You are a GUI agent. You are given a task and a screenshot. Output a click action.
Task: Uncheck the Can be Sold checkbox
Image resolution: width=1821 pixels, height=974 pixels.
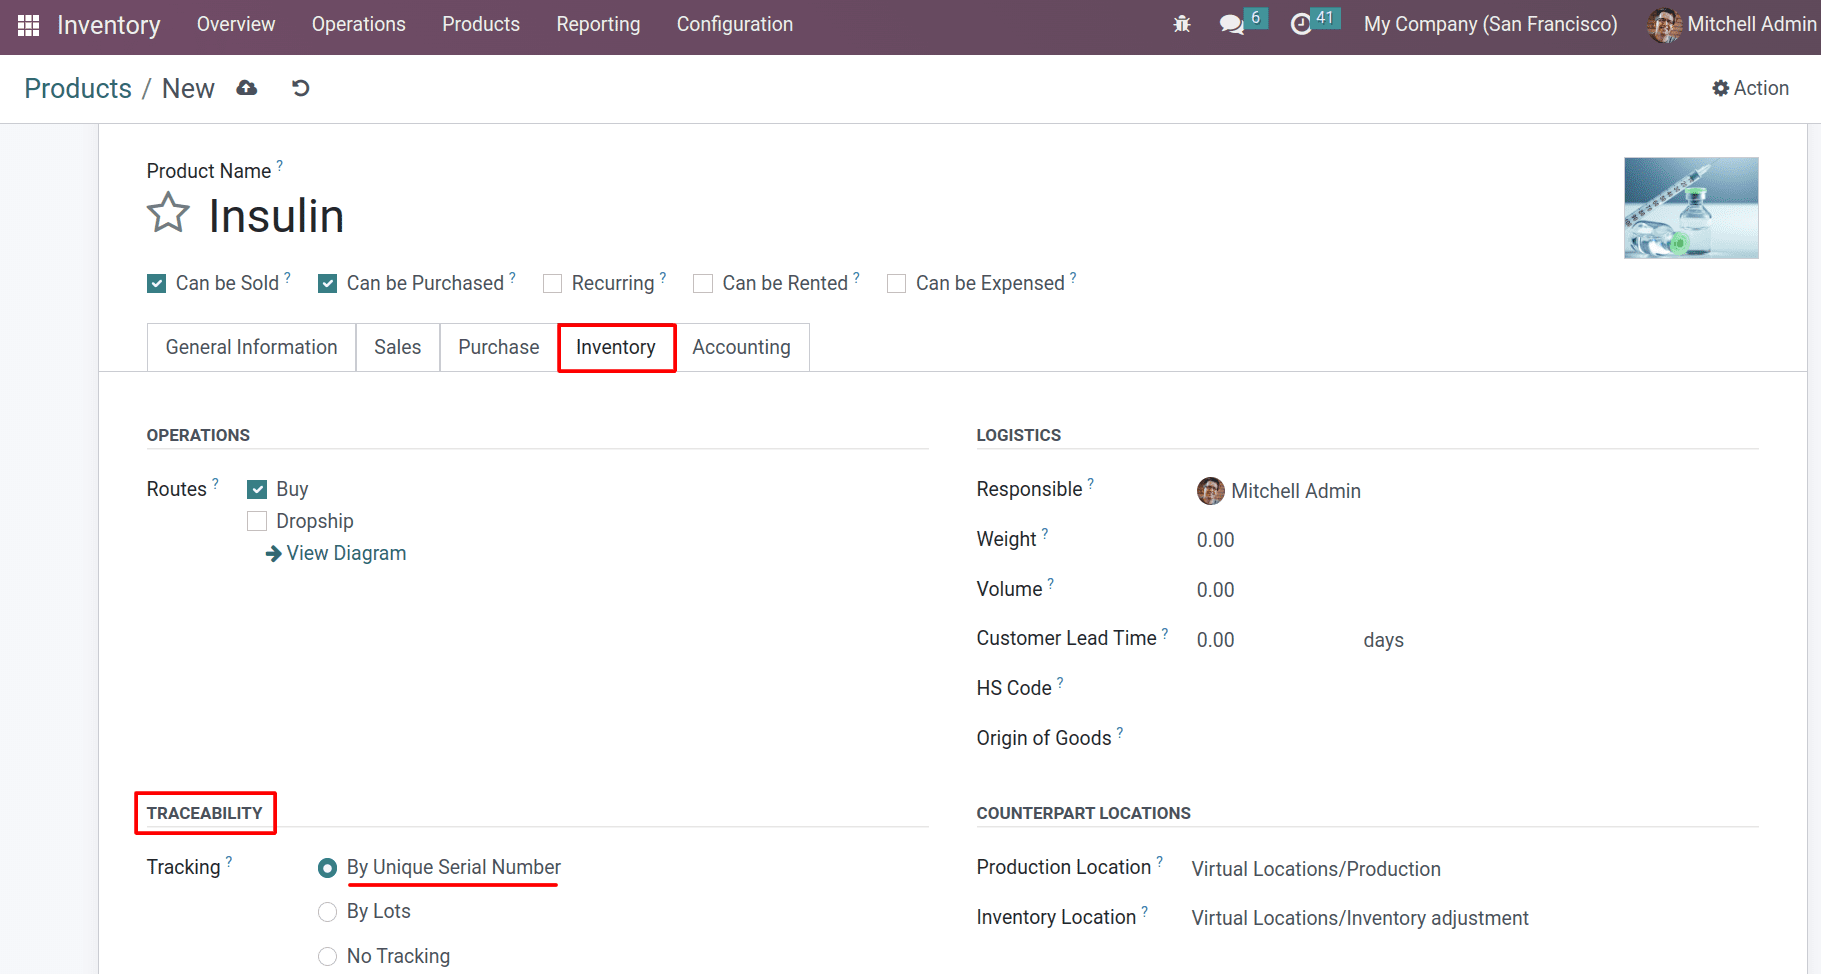[x=157, y=284]
